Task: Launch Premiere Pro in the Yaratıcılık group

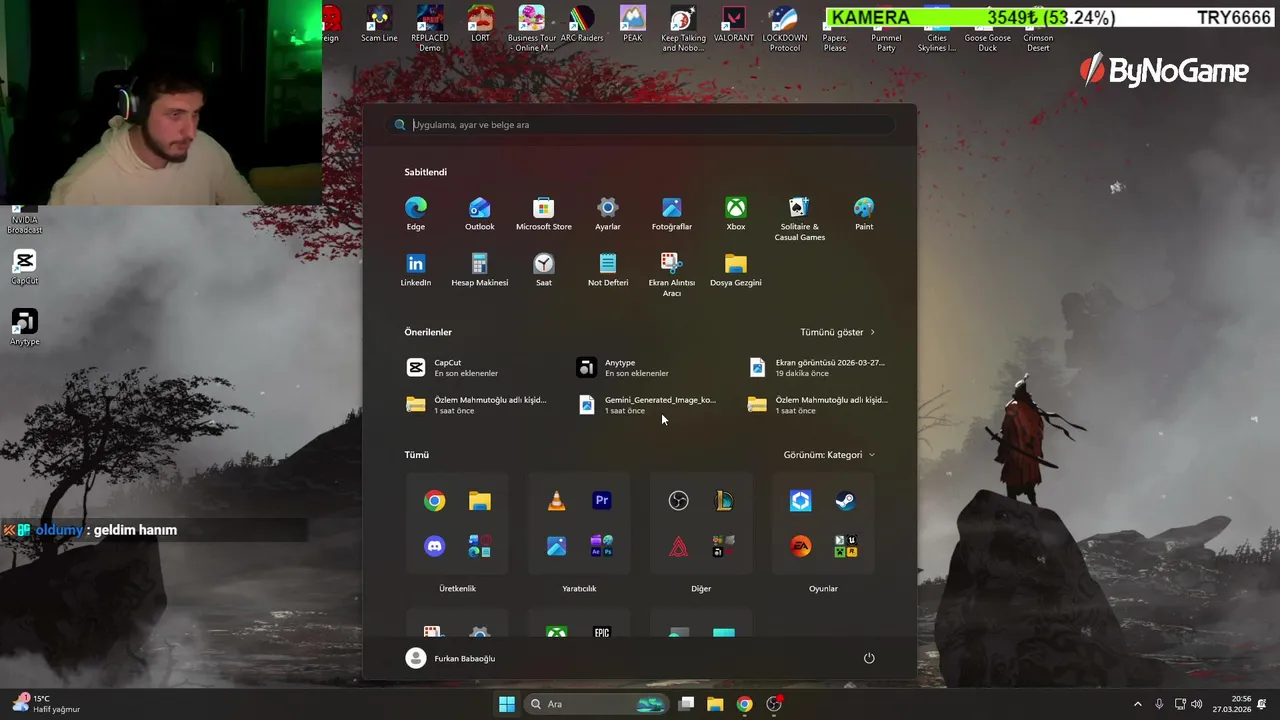Action: pos(601,501)
